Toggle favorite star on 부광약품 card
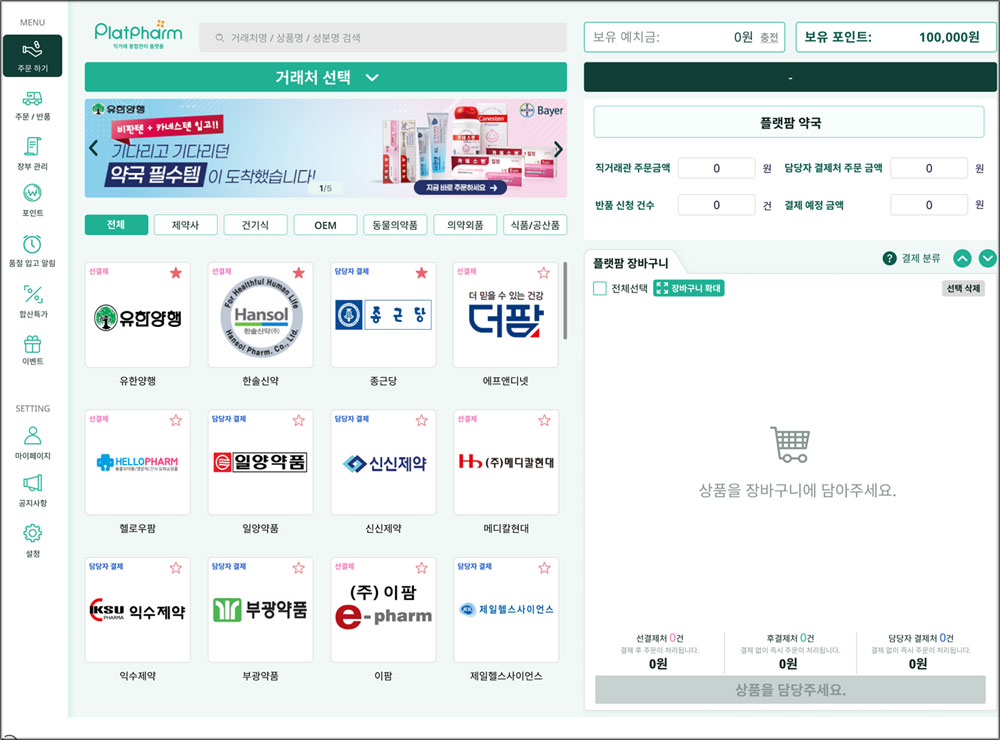The height and width of the screenshot is (740, 1000). click(298, 568)
